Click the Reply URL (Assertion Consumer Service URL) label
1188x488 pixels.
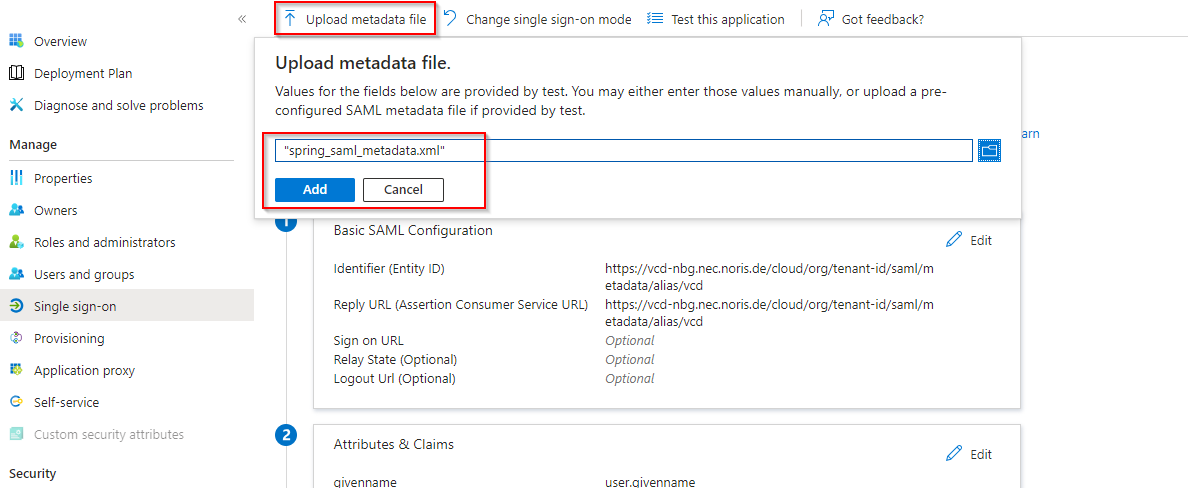point(461,305)
